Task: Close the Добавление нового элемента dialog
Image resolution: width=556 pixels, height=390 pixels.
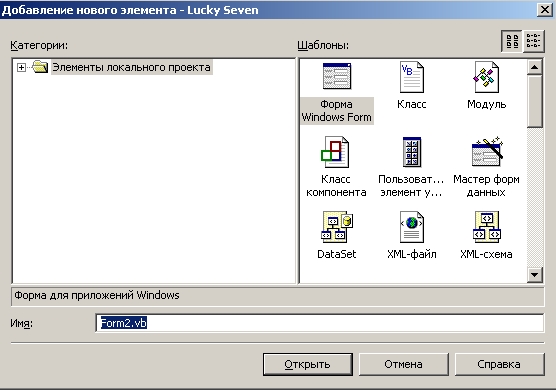Action: (544, 10)
